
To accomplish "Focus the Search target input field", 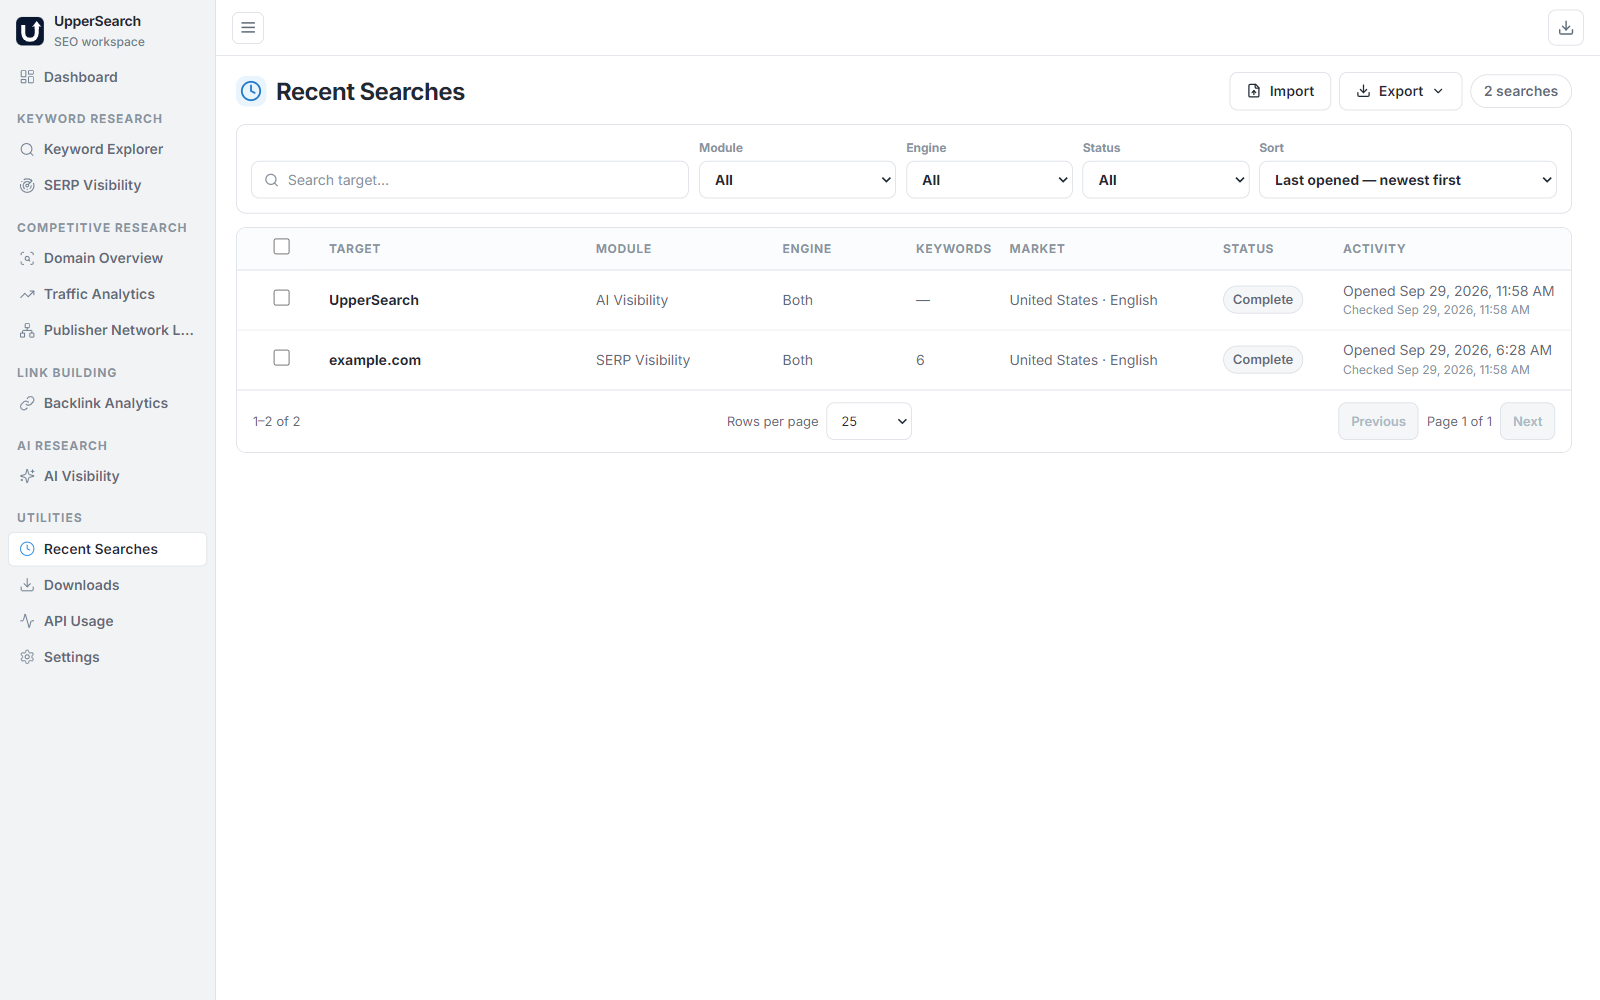I will pos(470,180).
